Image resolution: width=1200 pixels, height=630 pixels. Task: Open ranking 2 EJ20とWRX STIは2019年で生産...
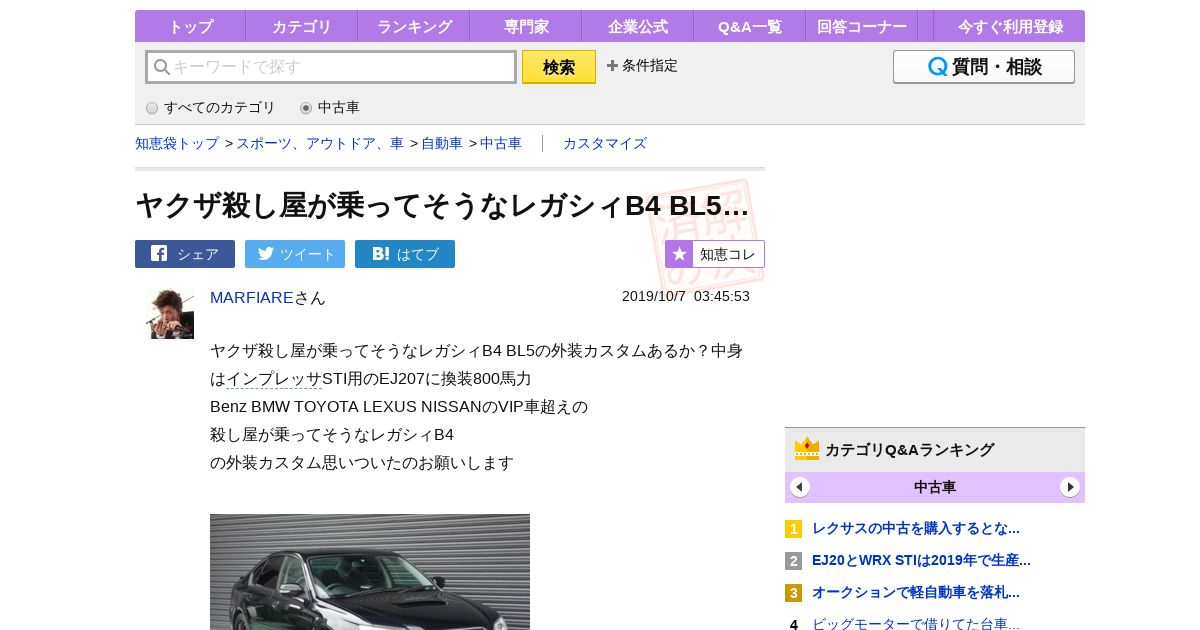pos(921,560)
